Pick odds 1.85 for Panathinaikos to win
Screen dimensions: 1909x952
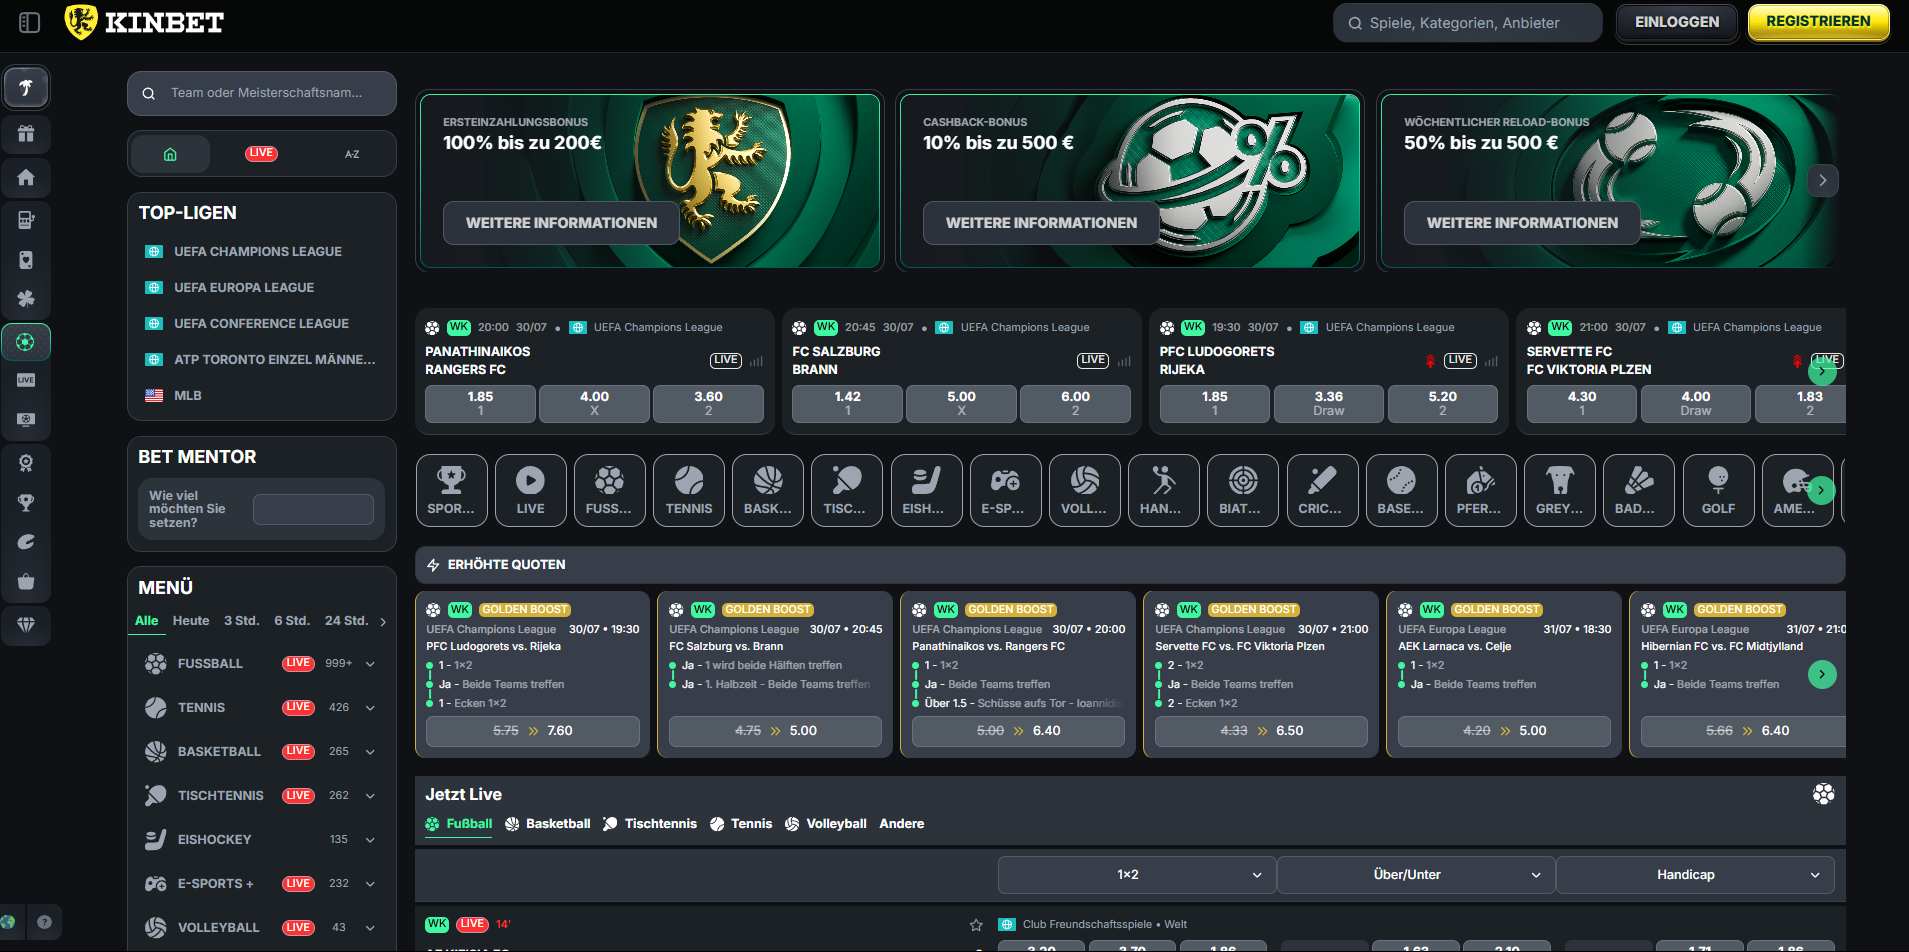coord(480,403)
